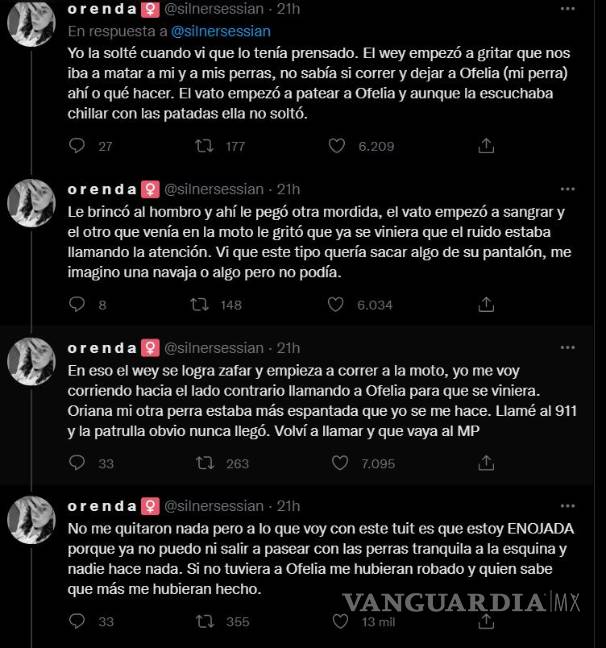This screenshot has width=606, height=648.
Task: Like the tweet with 6.209 likes
Action: pyautogui.click(x=337, y=146)
